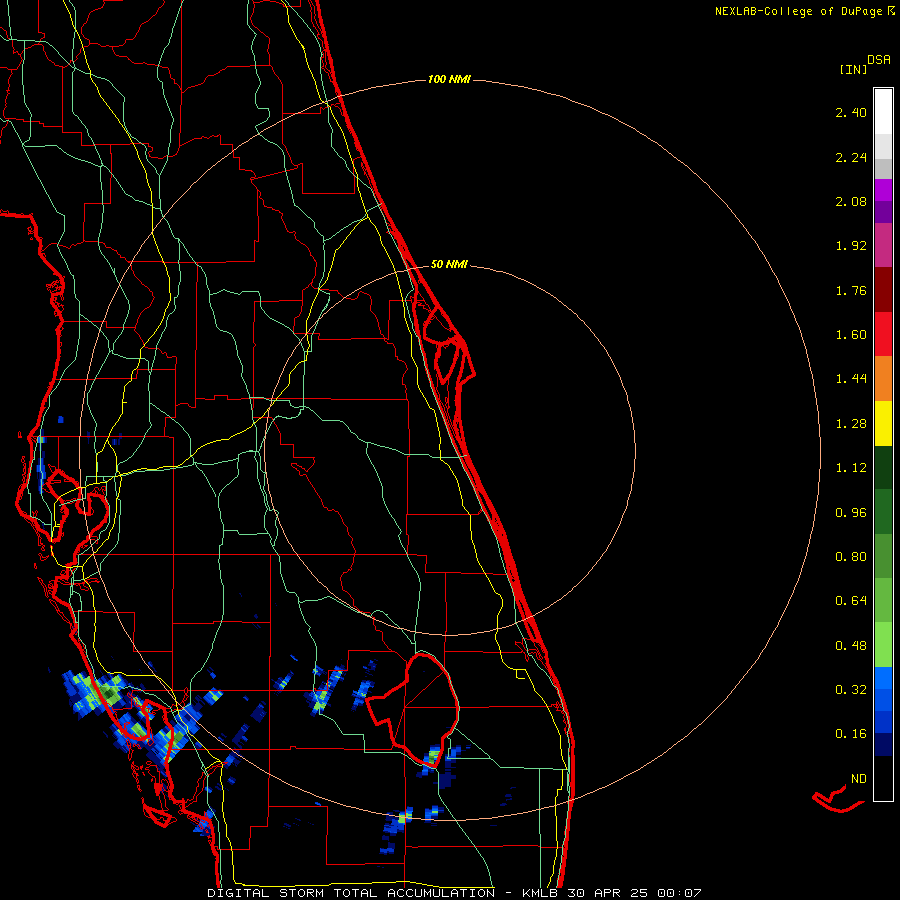
Task: Click the white swatch in color scale
Action: pos(883,112)
